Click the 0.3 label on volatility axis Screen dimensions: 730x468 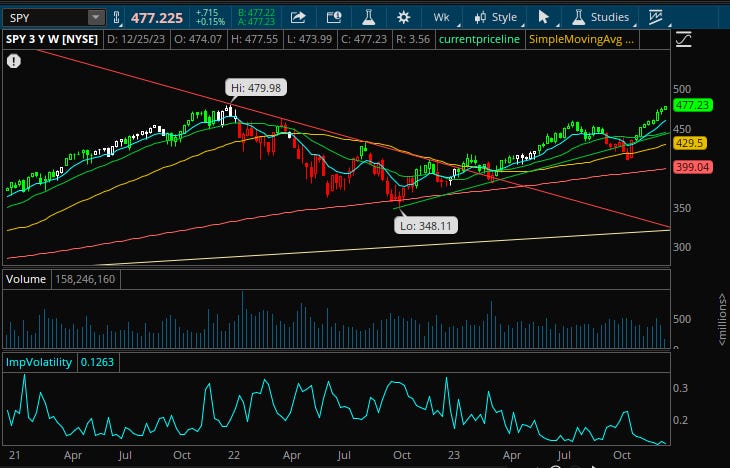coord(681,388)
